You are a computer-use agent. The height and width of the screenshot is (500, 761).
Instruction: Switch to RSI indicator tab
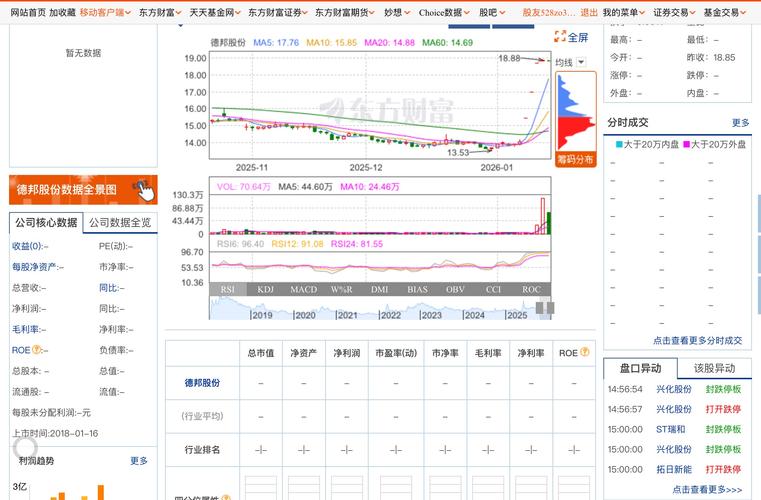pyautogui.click(x=228, y=289)
